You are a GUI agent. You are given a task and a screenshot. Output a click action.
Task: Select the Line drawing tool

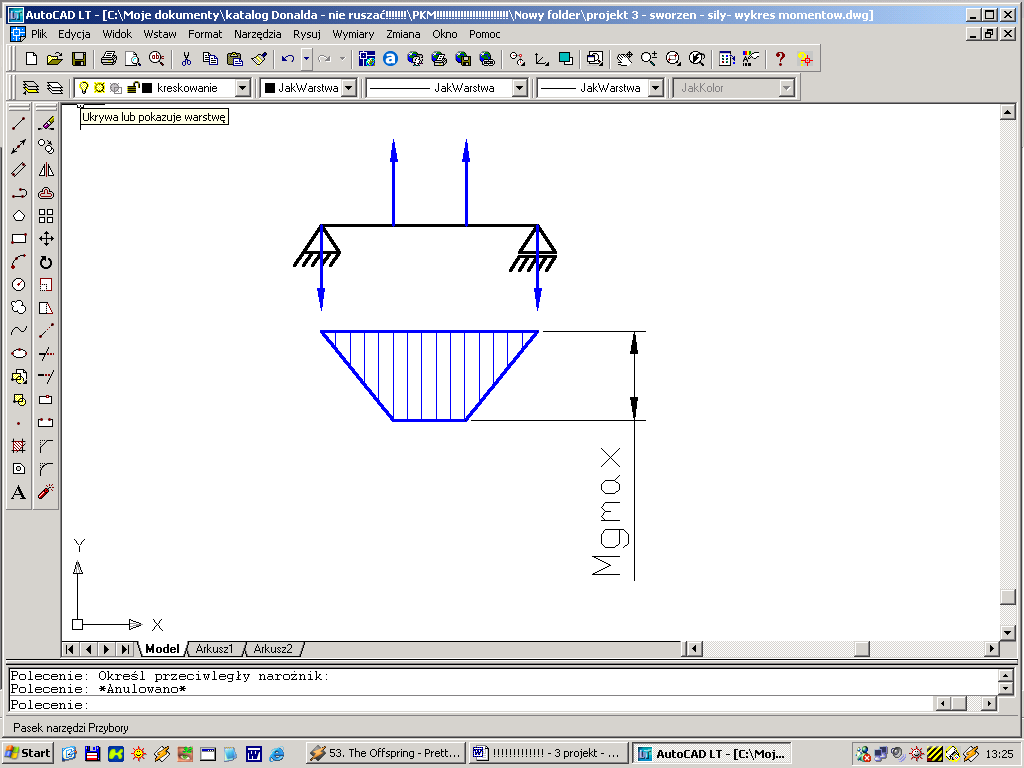coord(18,123)
